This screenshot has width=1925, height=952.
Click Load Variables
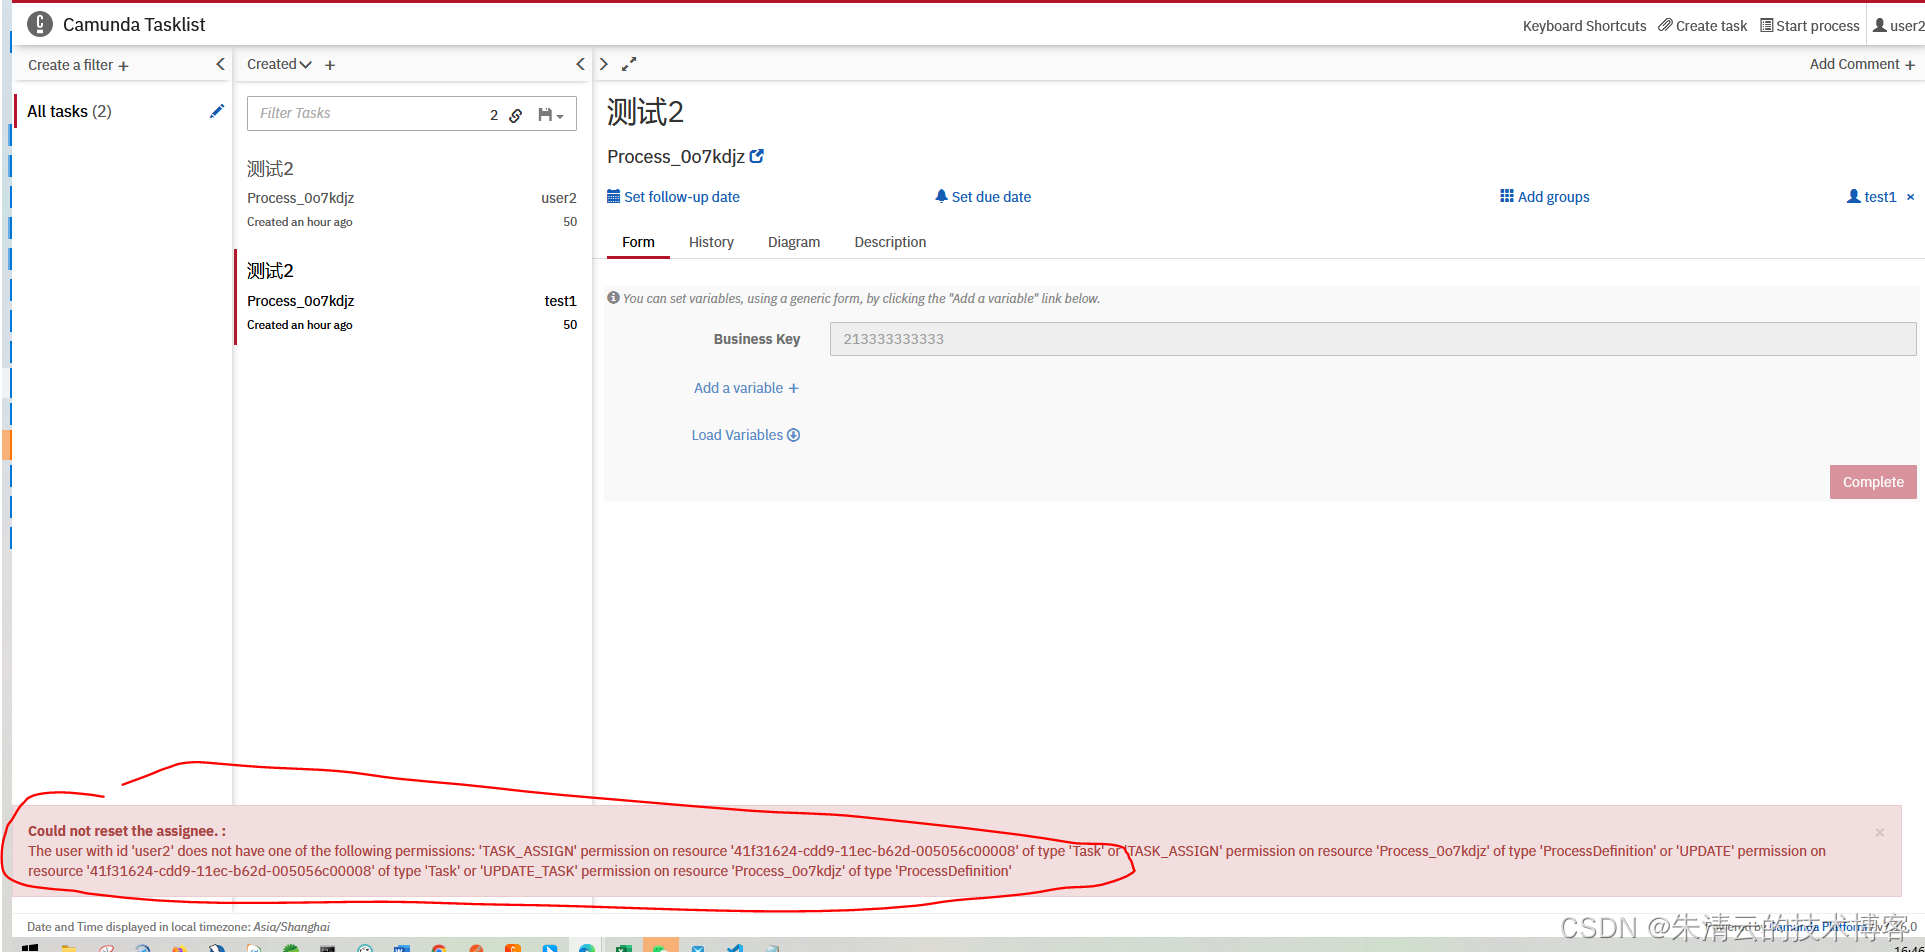[746, 435]
